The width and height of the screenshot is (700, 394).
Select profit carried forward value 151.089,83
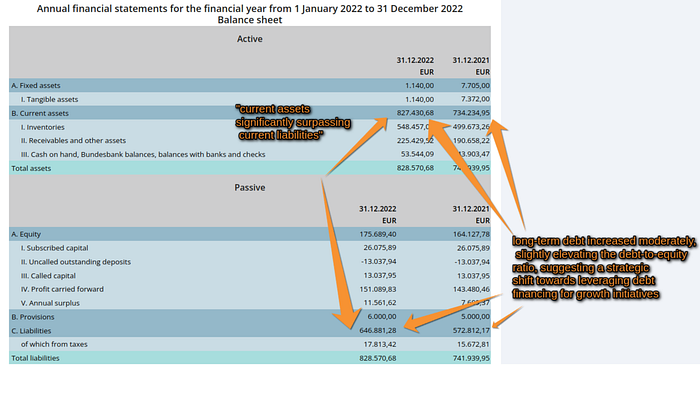point(378,289)
